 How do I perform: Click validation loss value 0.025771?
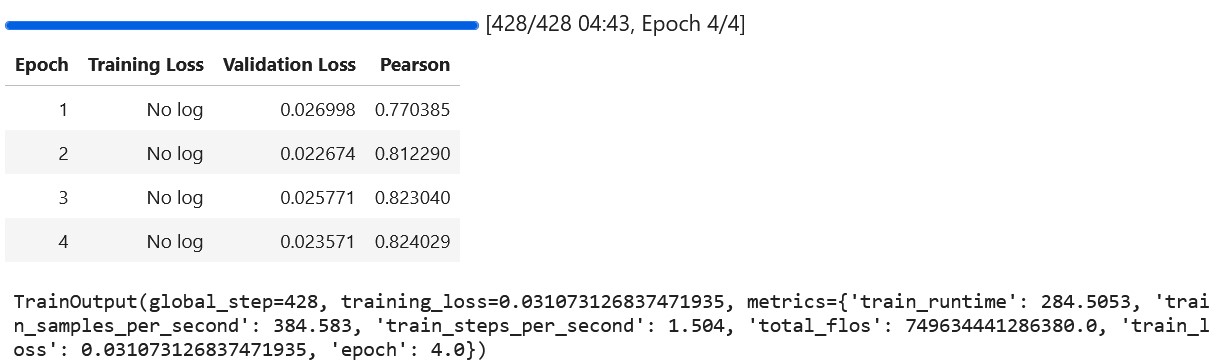[x=318, y=198]
